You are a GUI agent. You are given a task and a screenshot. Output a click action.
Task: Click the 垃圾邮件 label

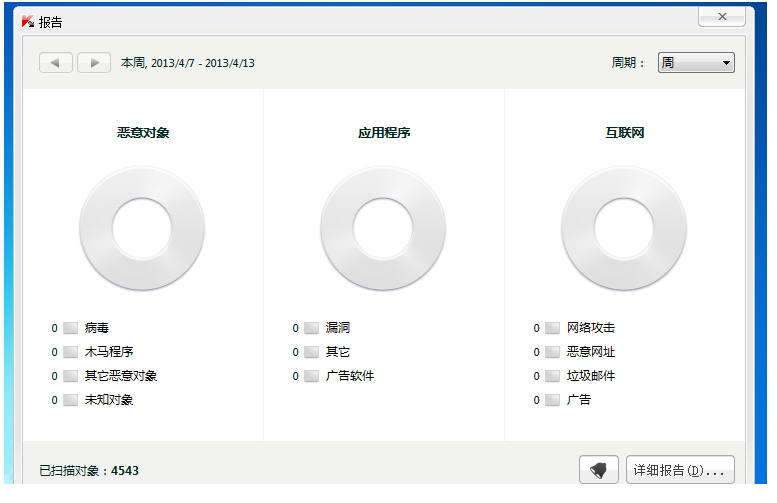pyautogui.click(x=591, y=376)
